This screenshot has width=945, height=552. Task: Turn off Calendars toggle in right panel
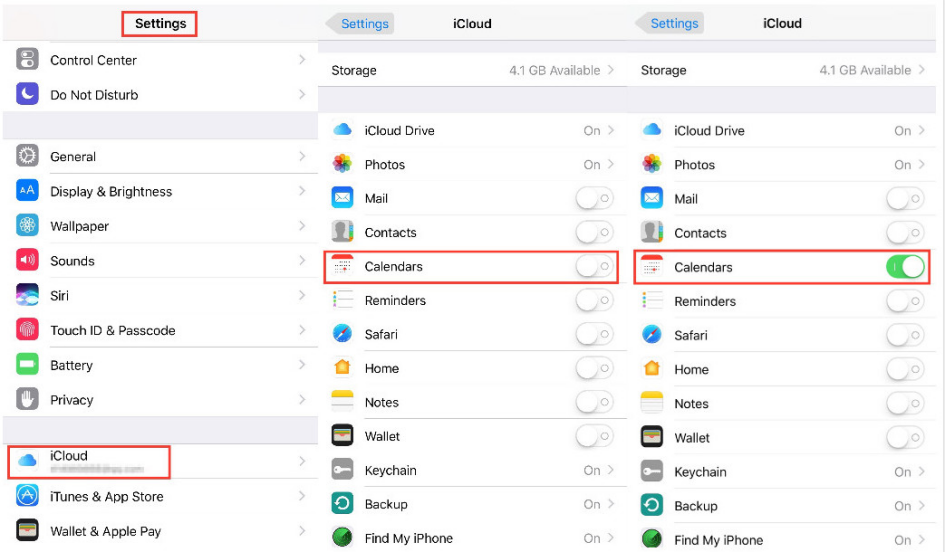[905, 266]
